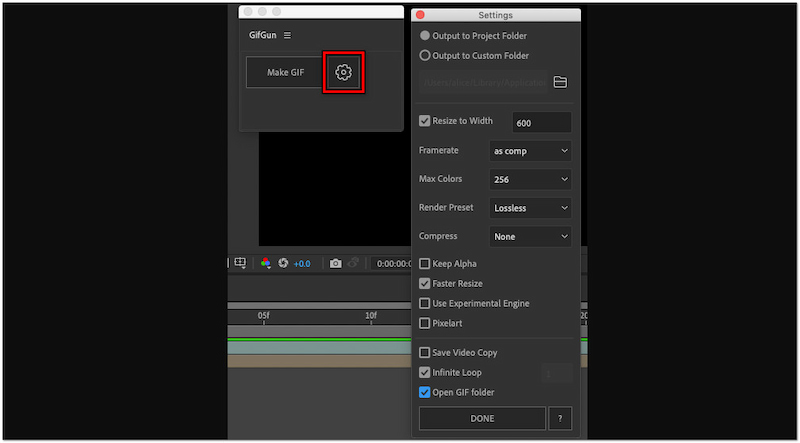This screenshot has width=800, height=443.
Task: Click the DONE button in Settings
Action: tap(482, 418)
